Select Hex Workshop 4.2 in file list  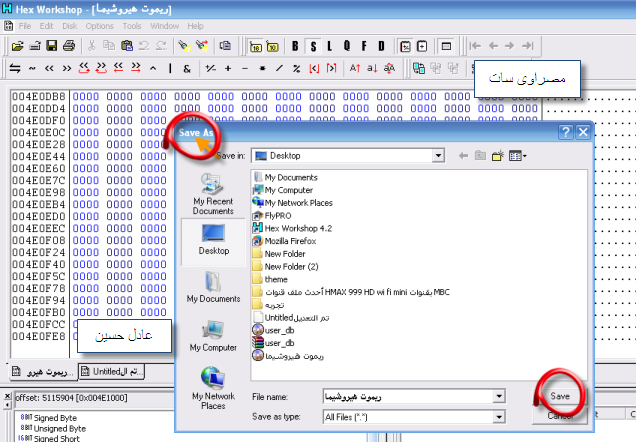[292, 228]
